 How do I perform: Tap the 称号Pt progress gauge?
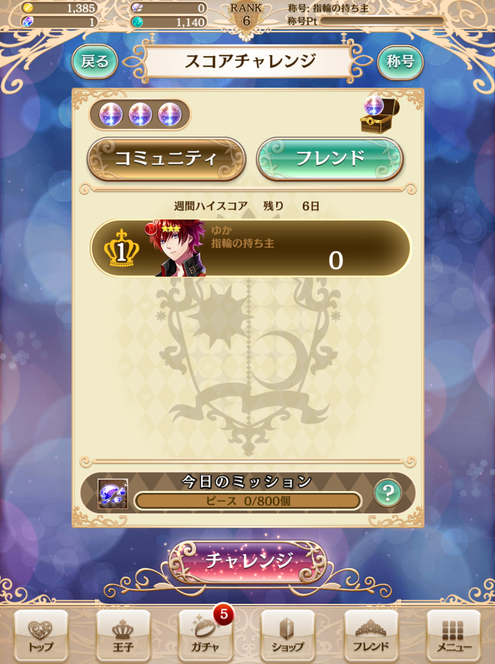coord(382,21)
